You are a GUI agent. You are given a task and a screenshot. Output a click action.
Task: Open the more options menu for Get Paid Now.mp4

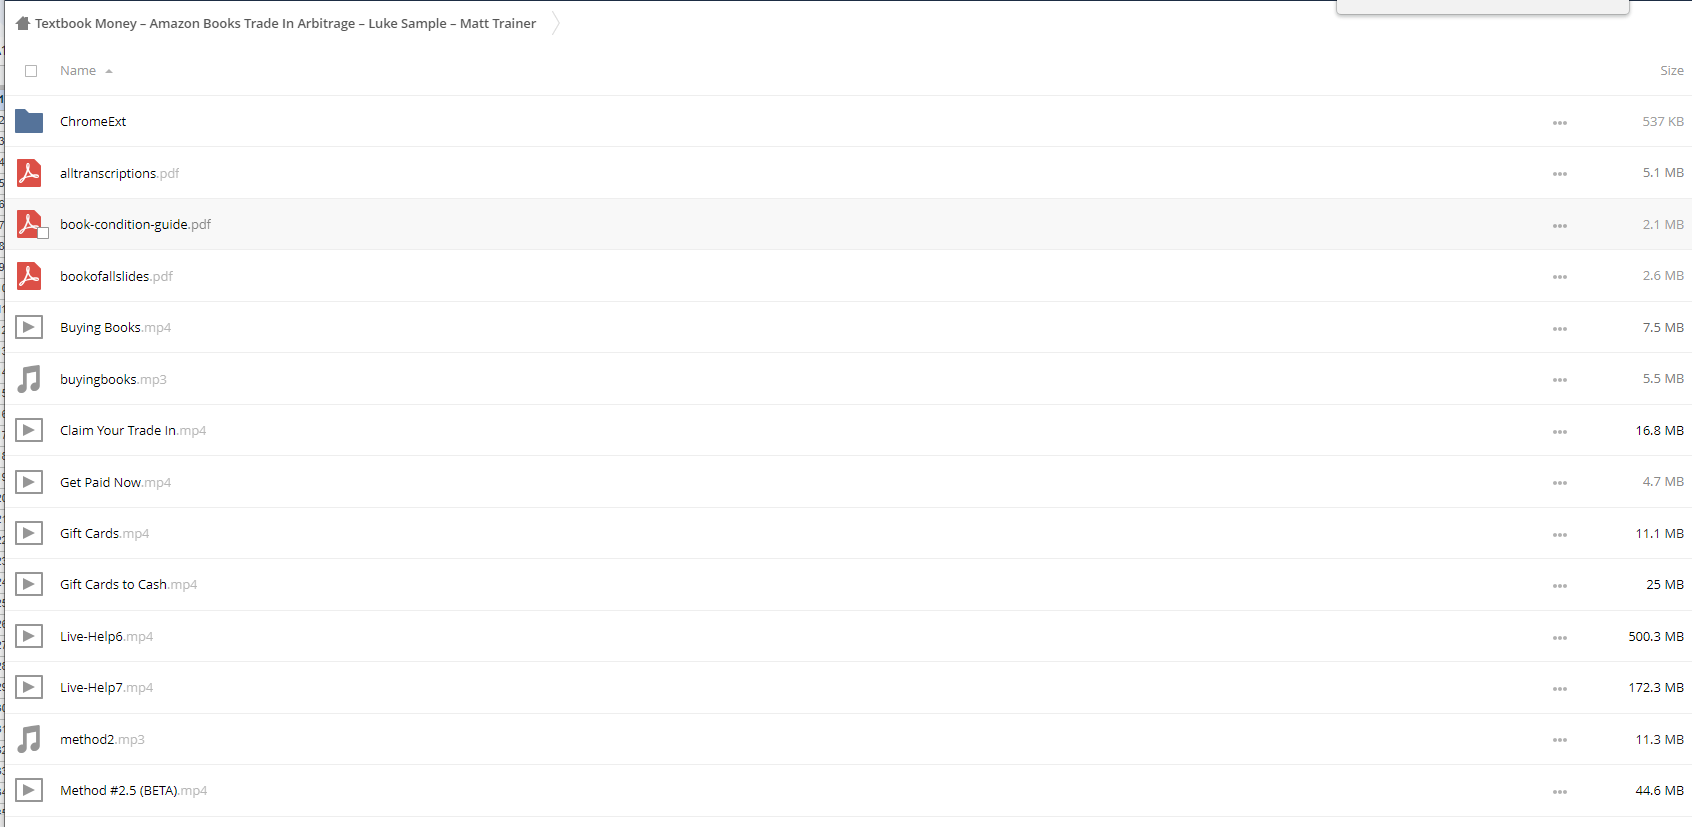tap(1559, 483)
